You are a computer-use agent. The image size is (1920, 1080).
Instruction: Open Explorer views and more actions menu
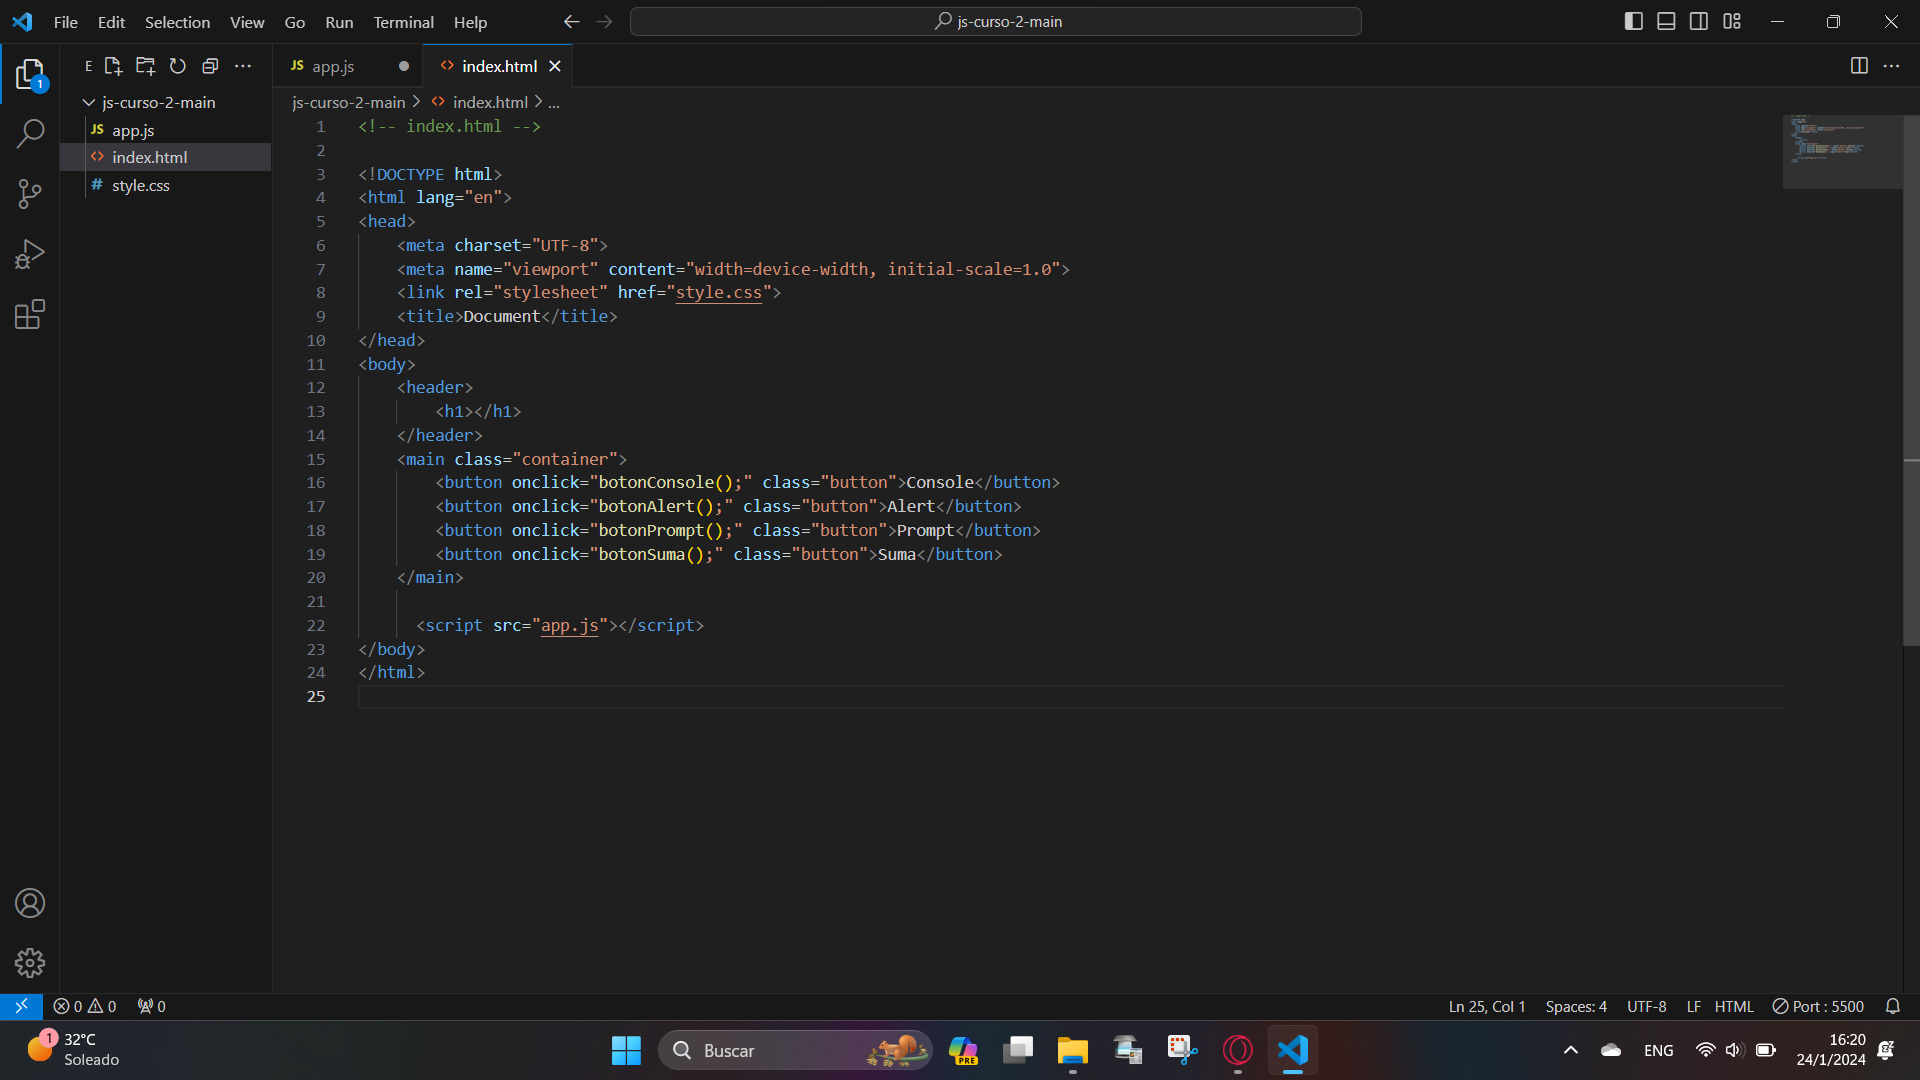[243, 66]
